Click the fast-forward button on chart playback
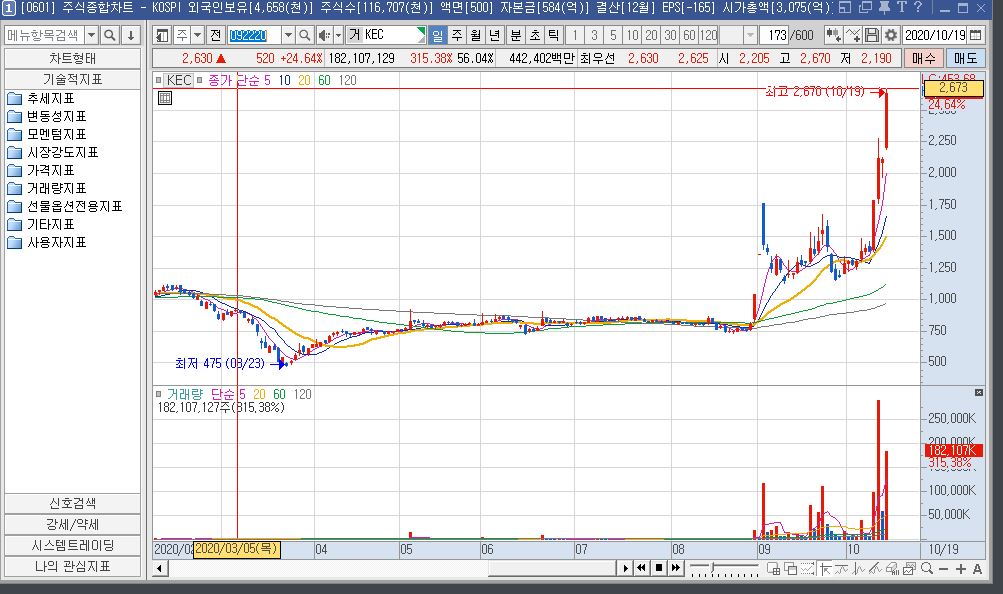Screen dimensions: 1003x594 point(675,568)
